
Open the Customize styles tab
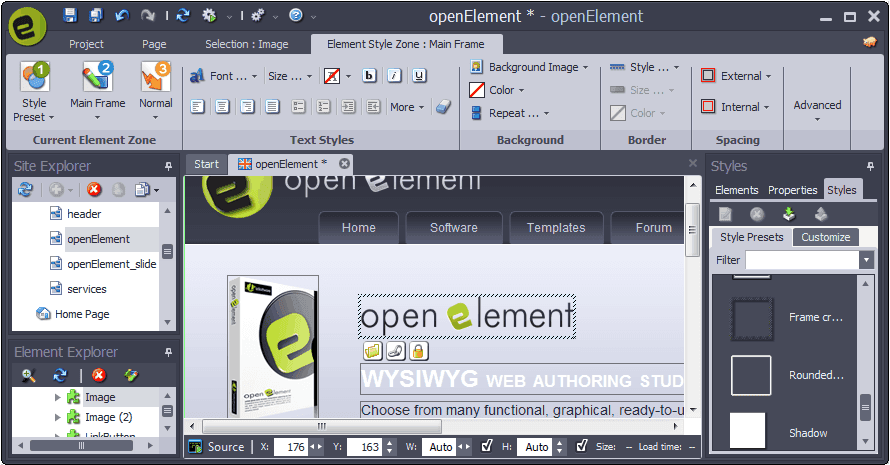pyautogui.click(x=825, y=237)
